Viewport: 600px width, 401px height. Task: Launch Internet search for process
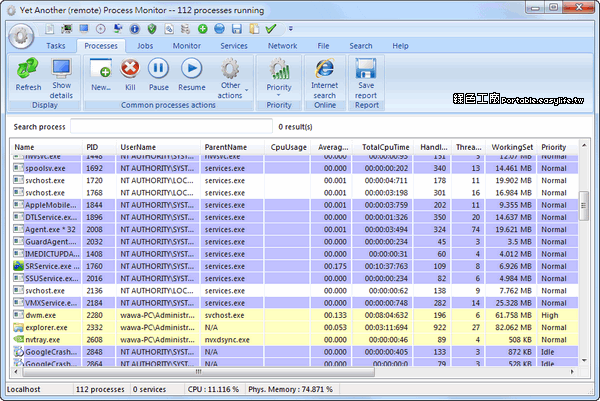tap(324, 79)
